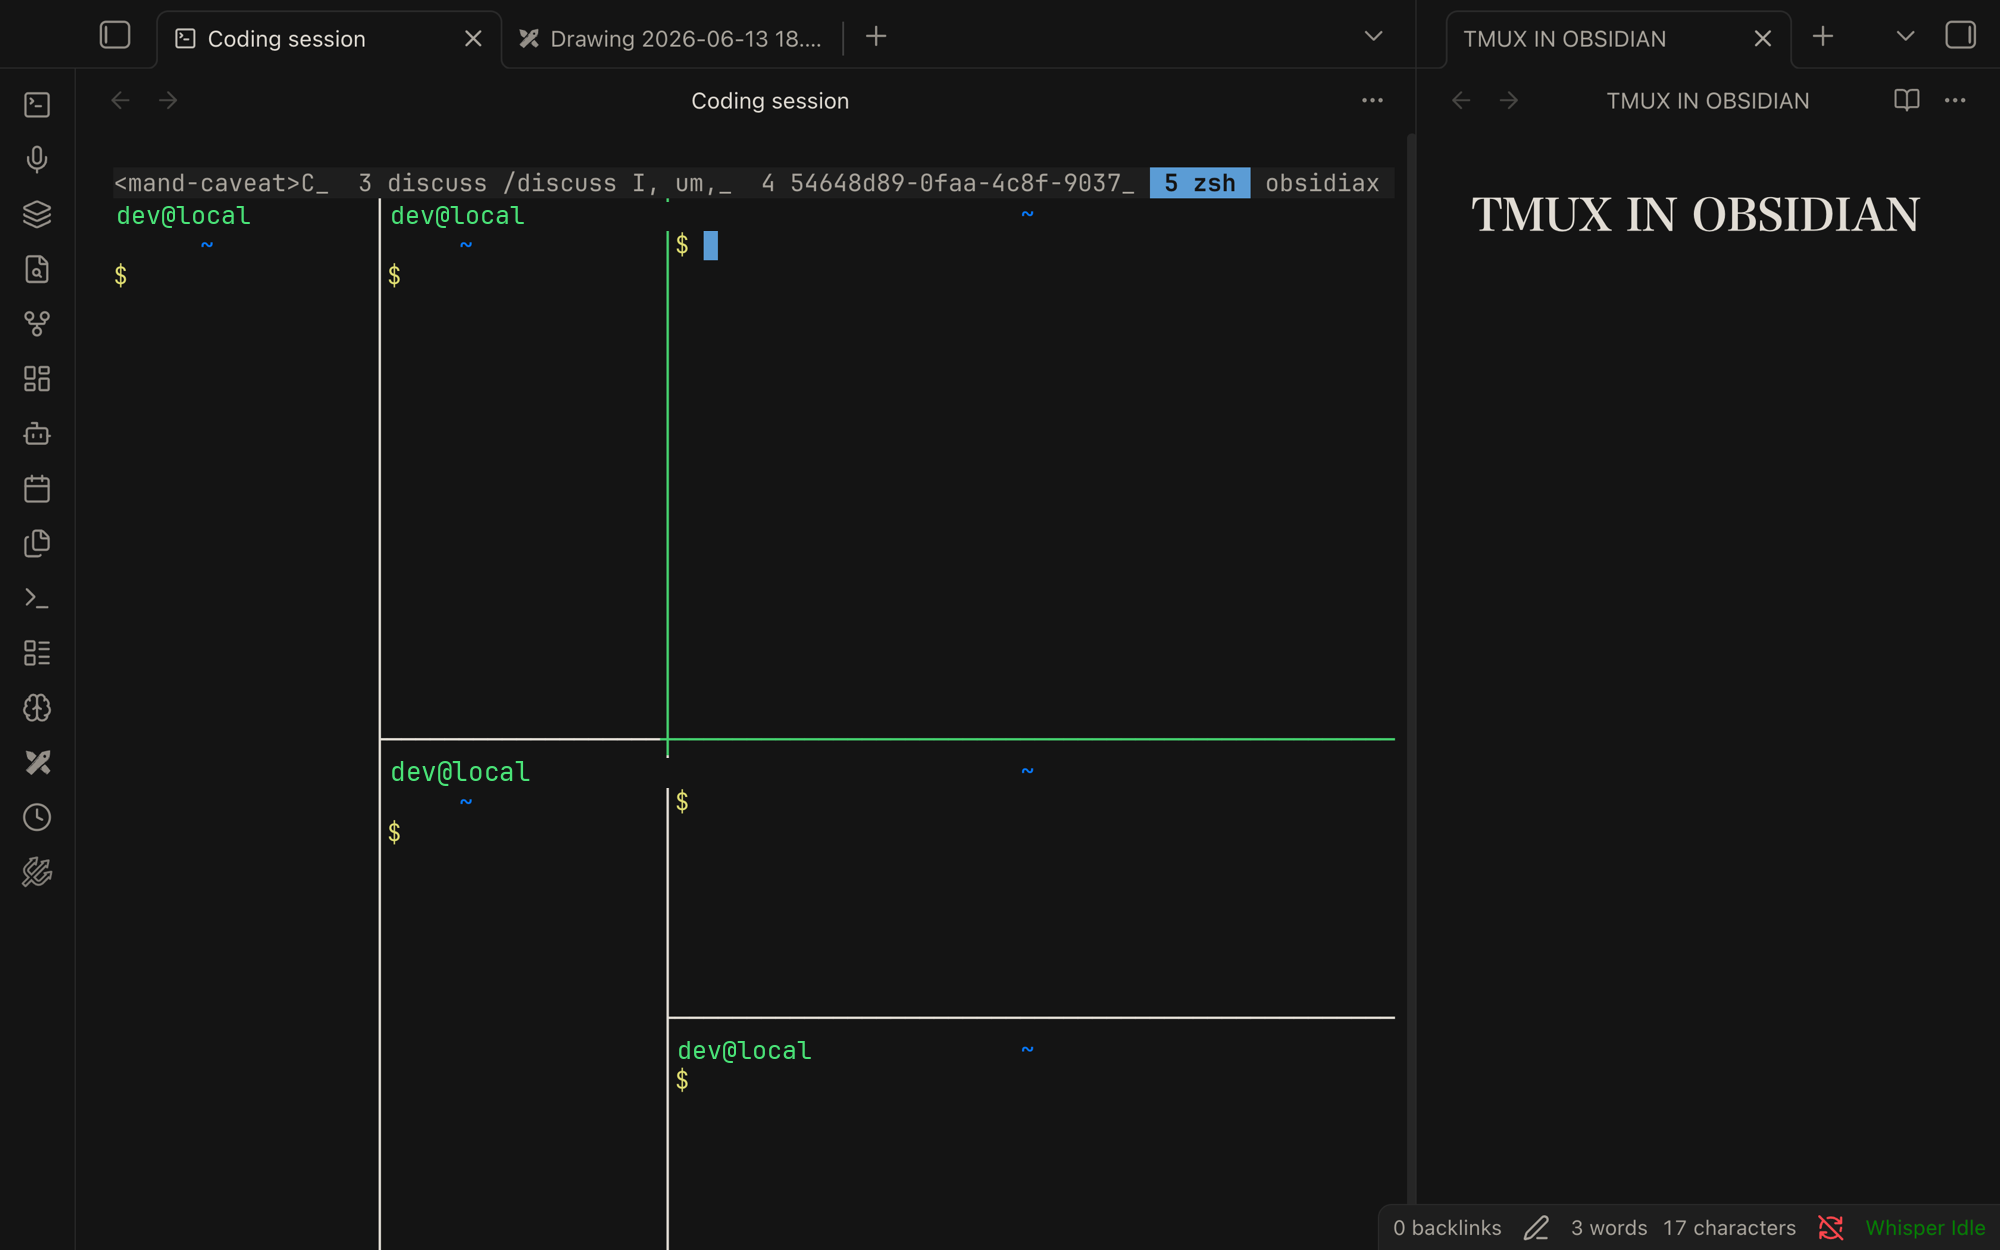Go forward in Coding session pane
Screen dimensions: 2000x1250
tap(168, 101)
